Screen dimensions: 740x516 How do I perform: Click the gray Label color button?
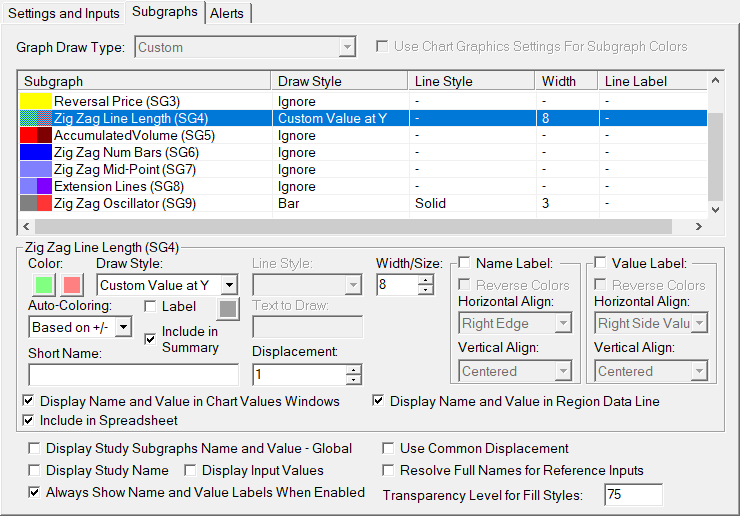(x=228, y=308)
